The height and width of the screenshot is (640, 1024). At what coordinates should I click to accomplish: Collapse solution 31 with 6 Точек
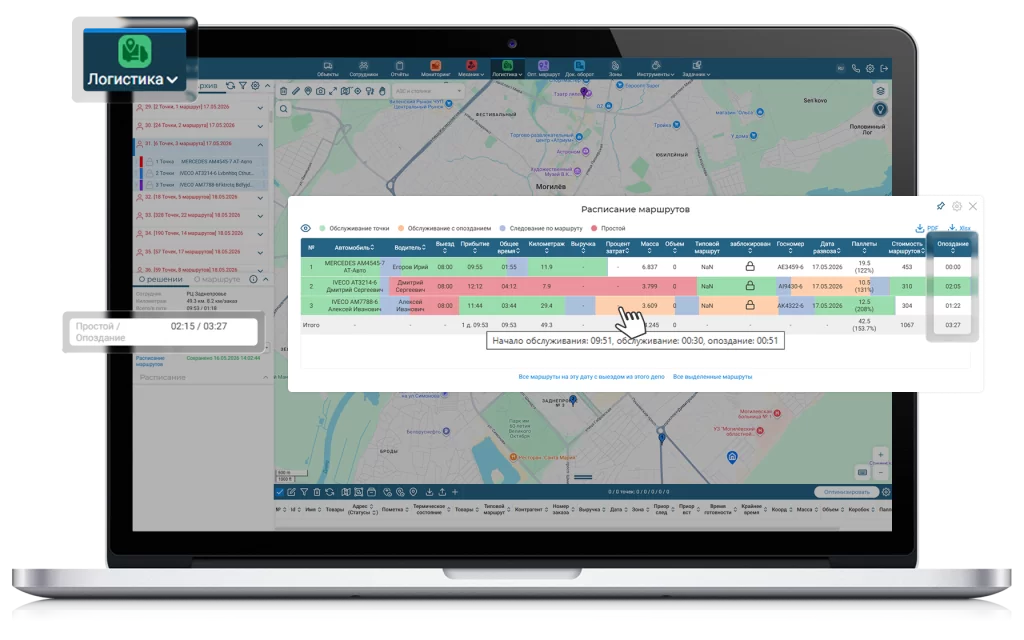tap(261, 144)
